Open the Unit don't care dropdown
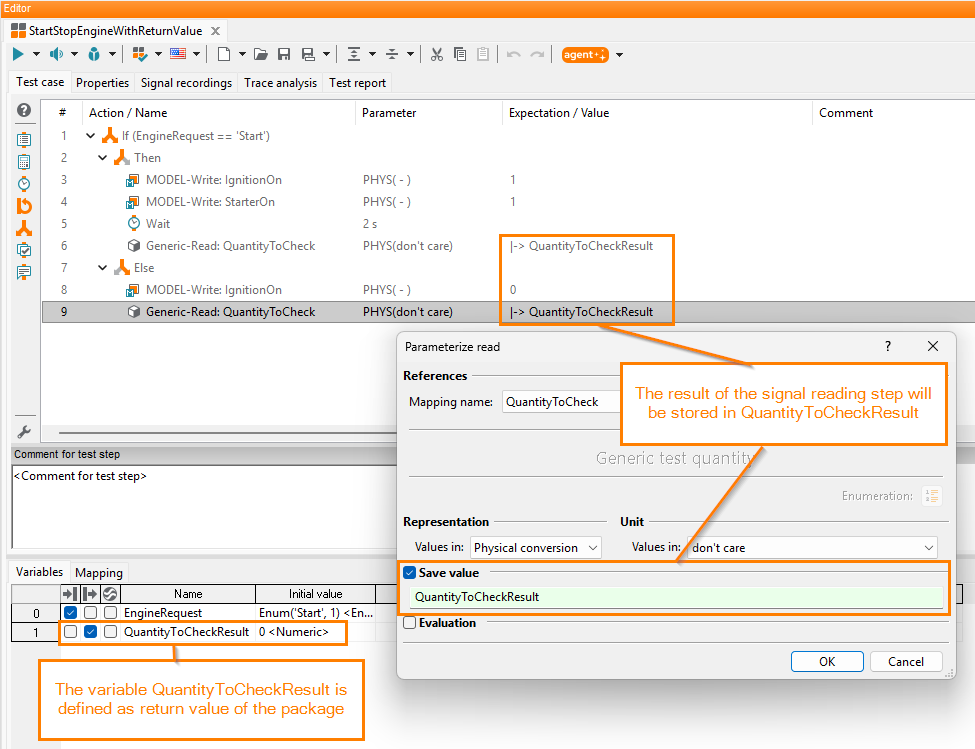The image size is (975, 749). pos(812,548)
